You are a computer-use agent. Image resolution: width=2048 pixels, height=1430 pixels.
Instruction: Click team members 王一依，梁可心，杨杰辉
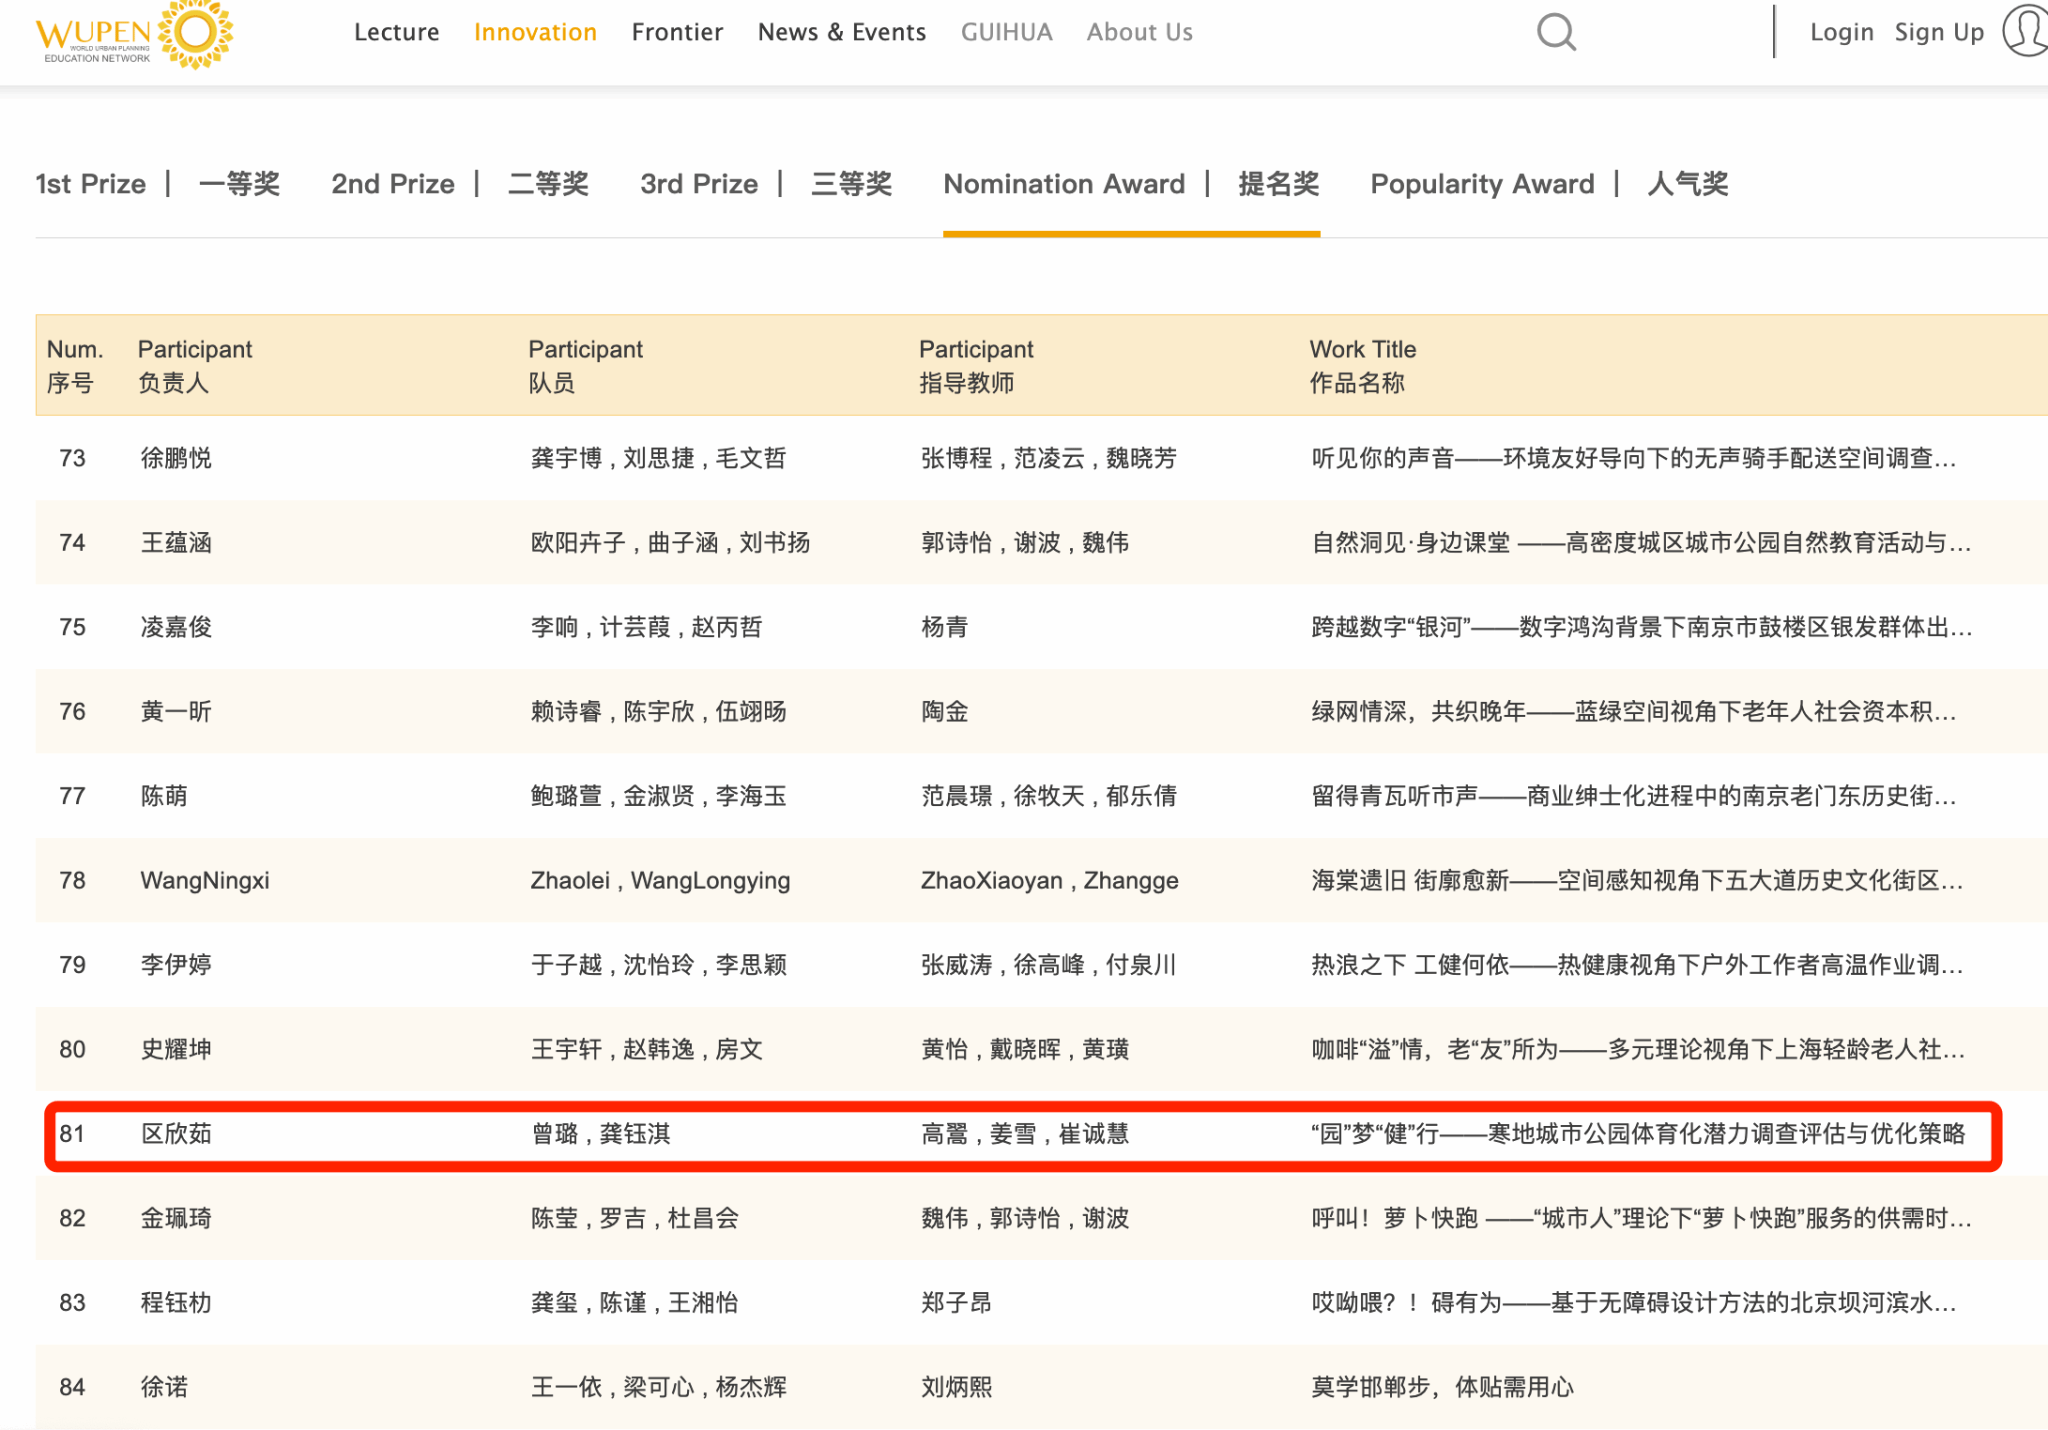pyautogui.click(x=659, y=1388)
